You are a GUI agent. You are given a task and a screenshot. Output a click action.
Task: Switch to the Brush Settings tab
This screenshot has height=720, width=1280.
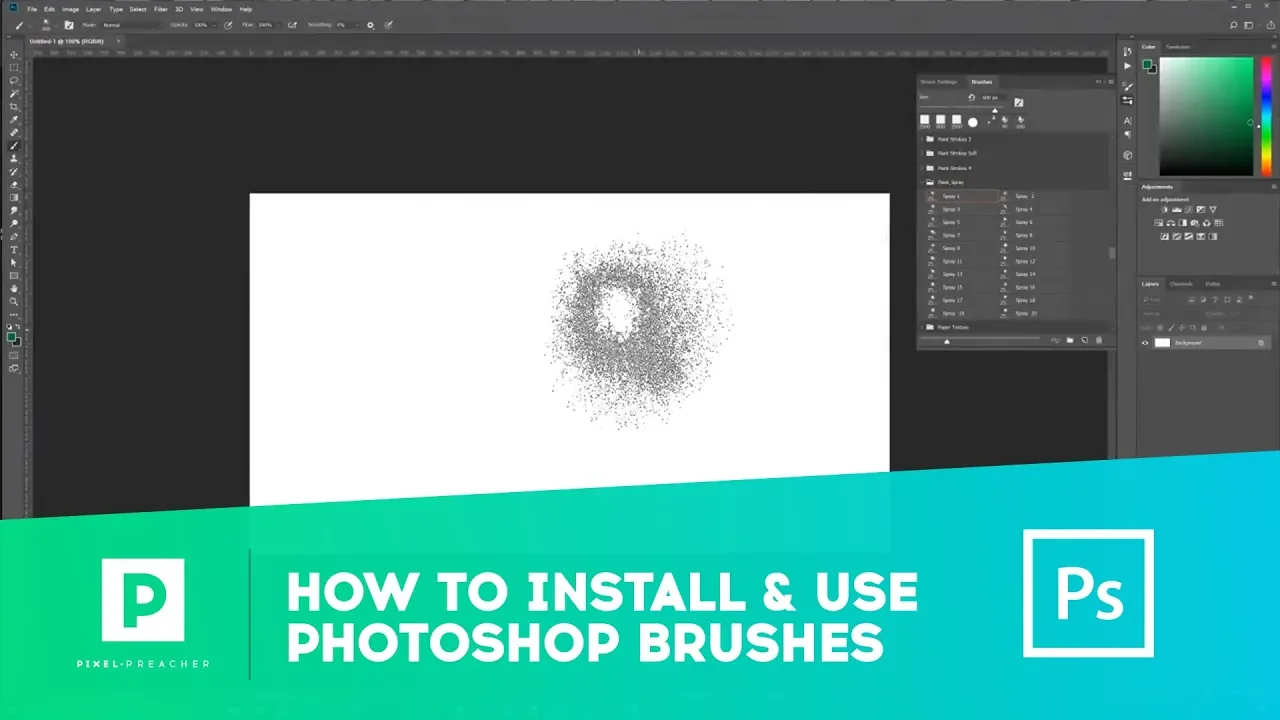(938, 82)
